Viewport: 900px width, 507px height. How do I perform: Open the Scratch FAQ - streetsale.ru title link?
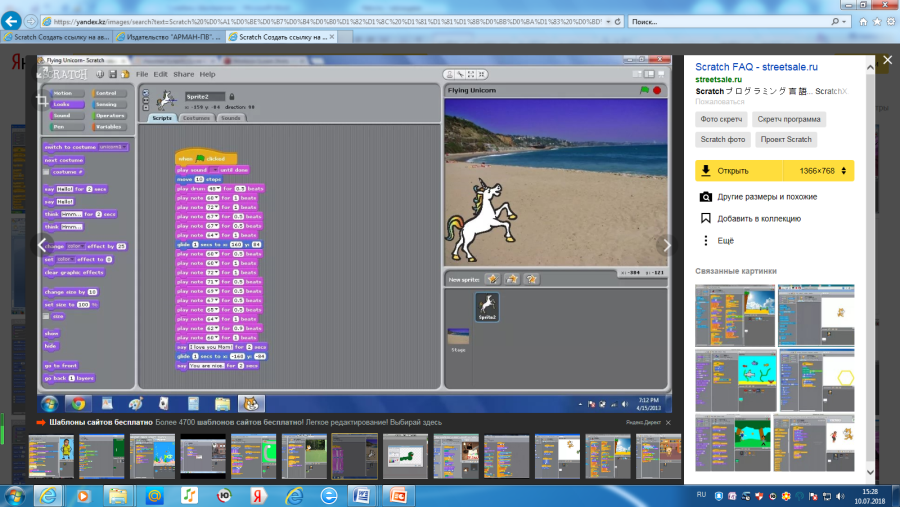(x=757, y=67)
